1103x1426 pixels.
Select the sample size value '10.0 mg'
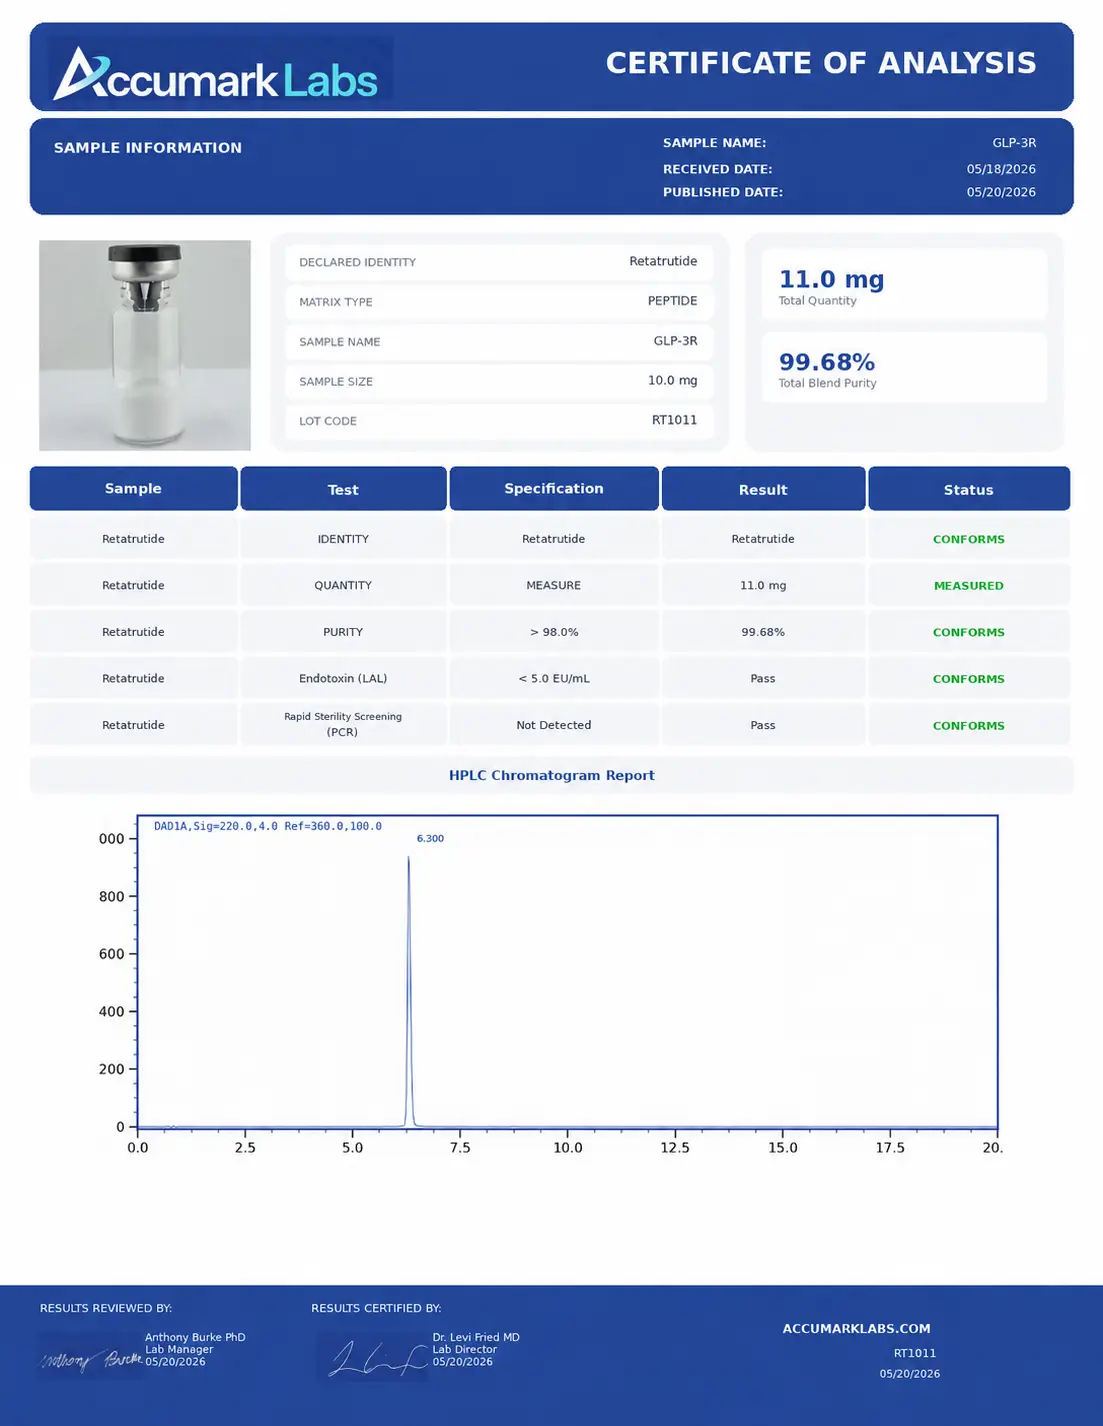click(672, 380)
